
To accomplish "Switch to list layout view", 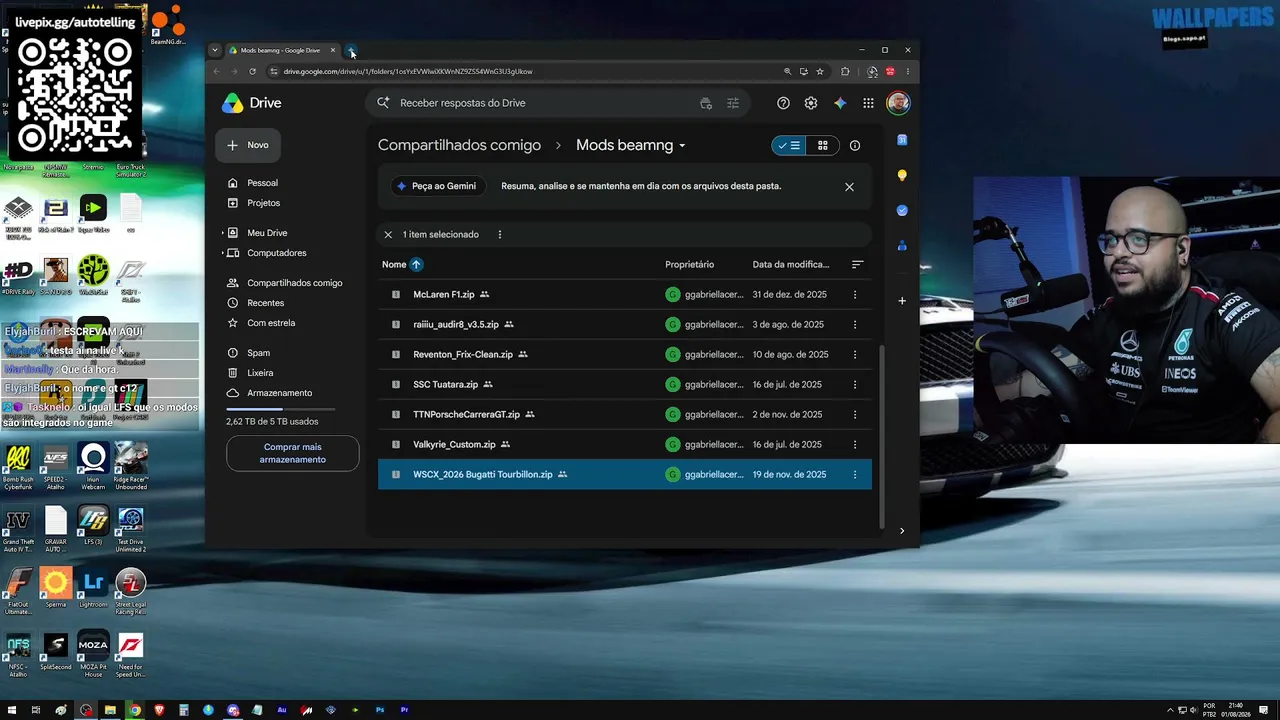I will (x=789, y=145).
